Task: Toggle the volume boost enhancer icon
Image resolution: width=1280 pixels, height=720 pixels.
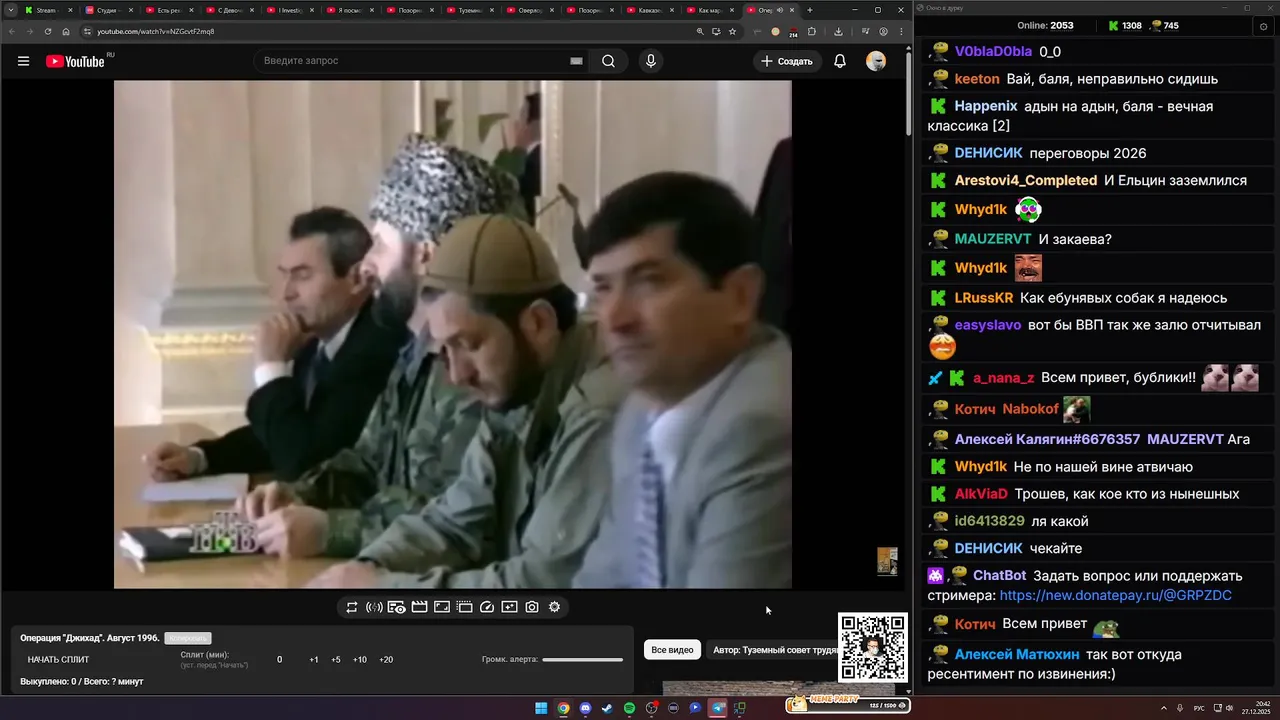Action: point(374,607)
